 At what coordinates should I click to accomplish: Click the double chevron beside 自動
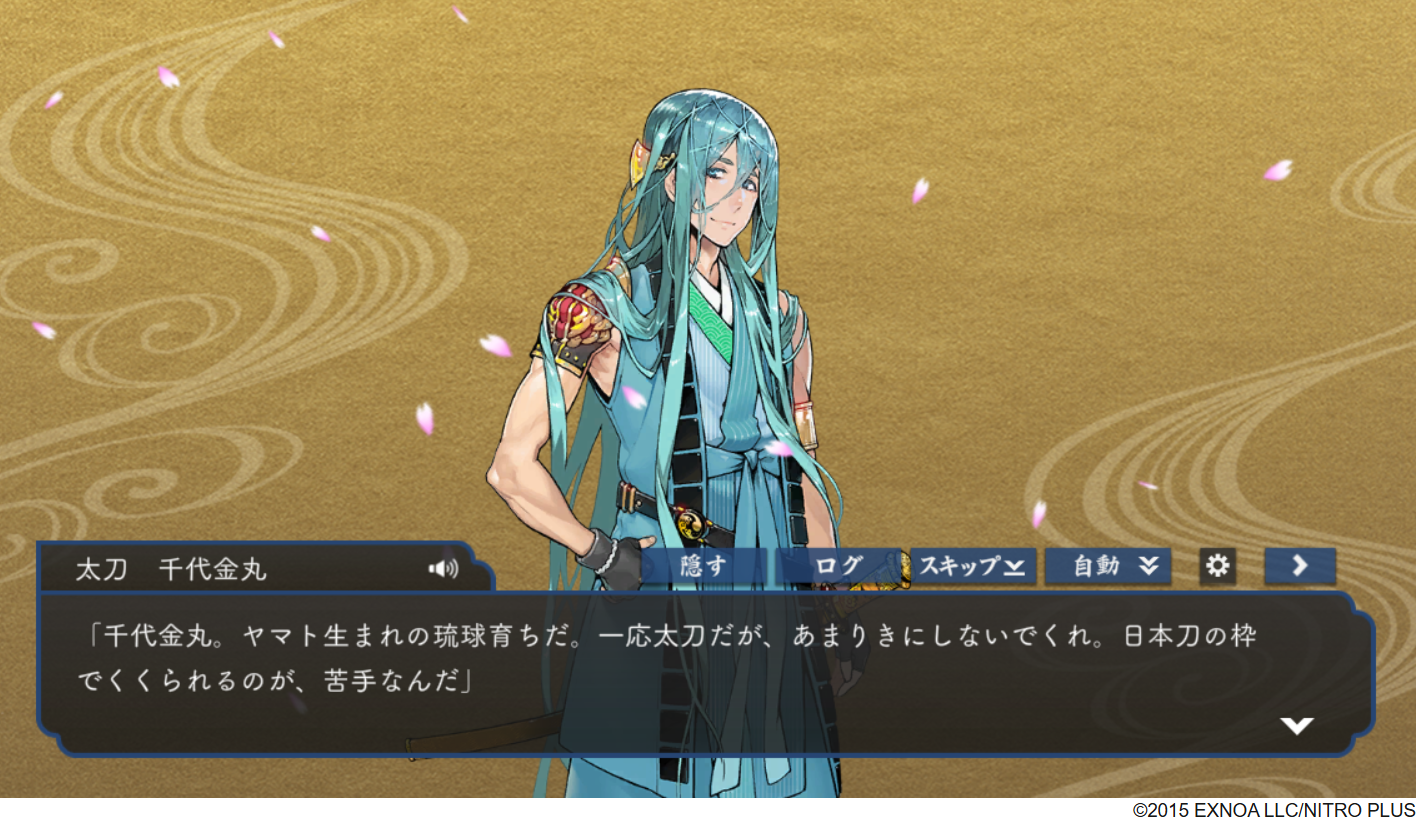point(1149,567)
